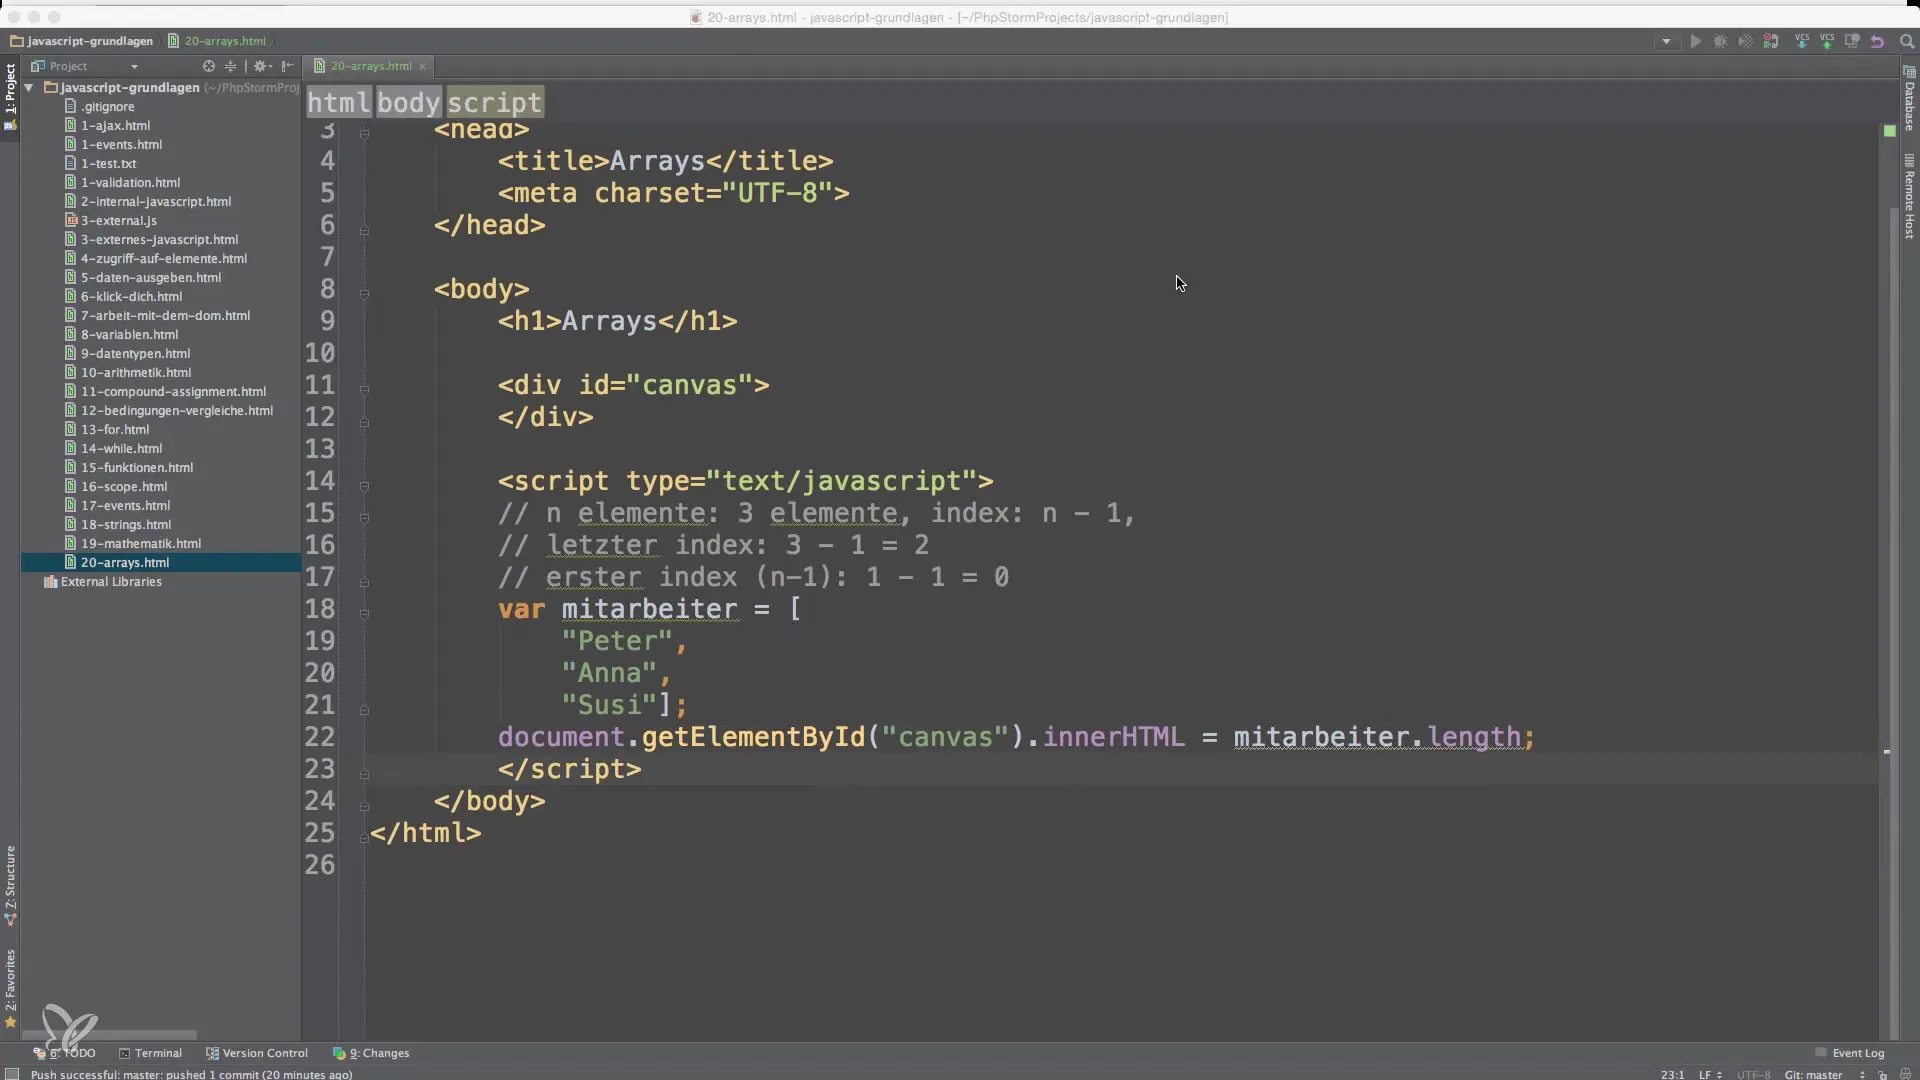Change LF line separator in status bar
The height and width of the screenshot is (1080, 1920).
(1709, 1074)
